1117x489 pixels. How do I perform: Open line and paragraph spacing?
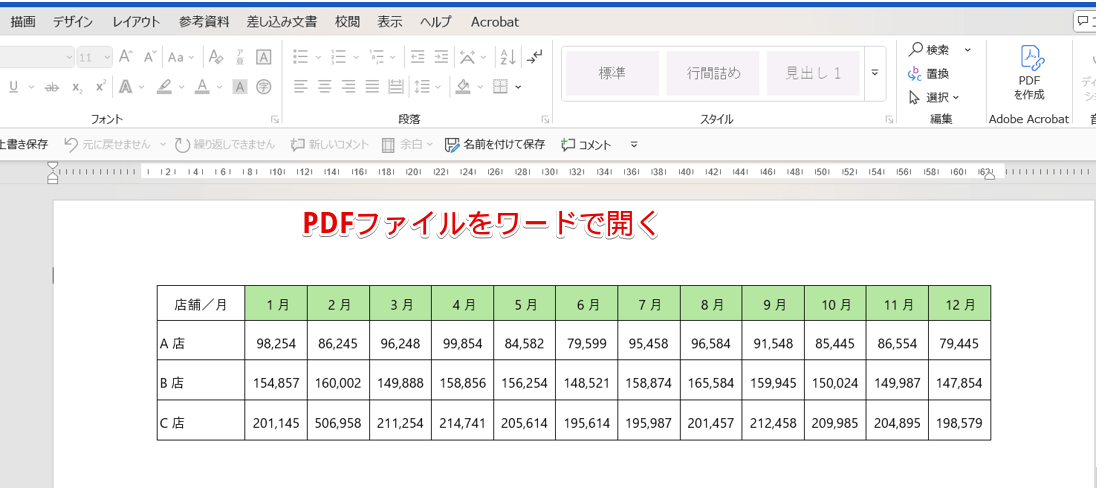pyautogui.click(x=422, y=87)
